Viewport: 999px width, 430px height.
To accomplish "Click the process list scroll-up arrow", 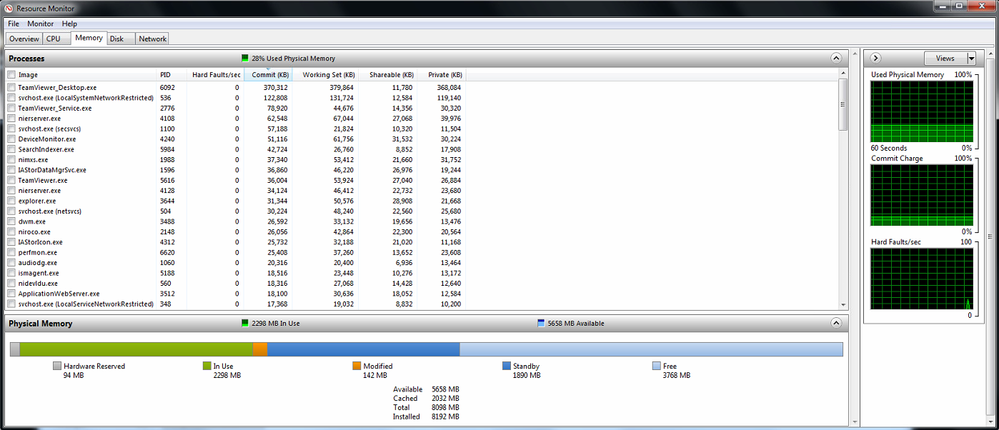I will tap(843, 74).
